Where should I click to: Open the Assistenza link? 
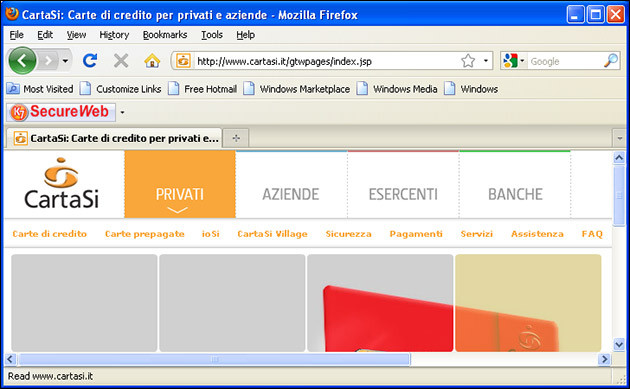(x=537, y=234)
